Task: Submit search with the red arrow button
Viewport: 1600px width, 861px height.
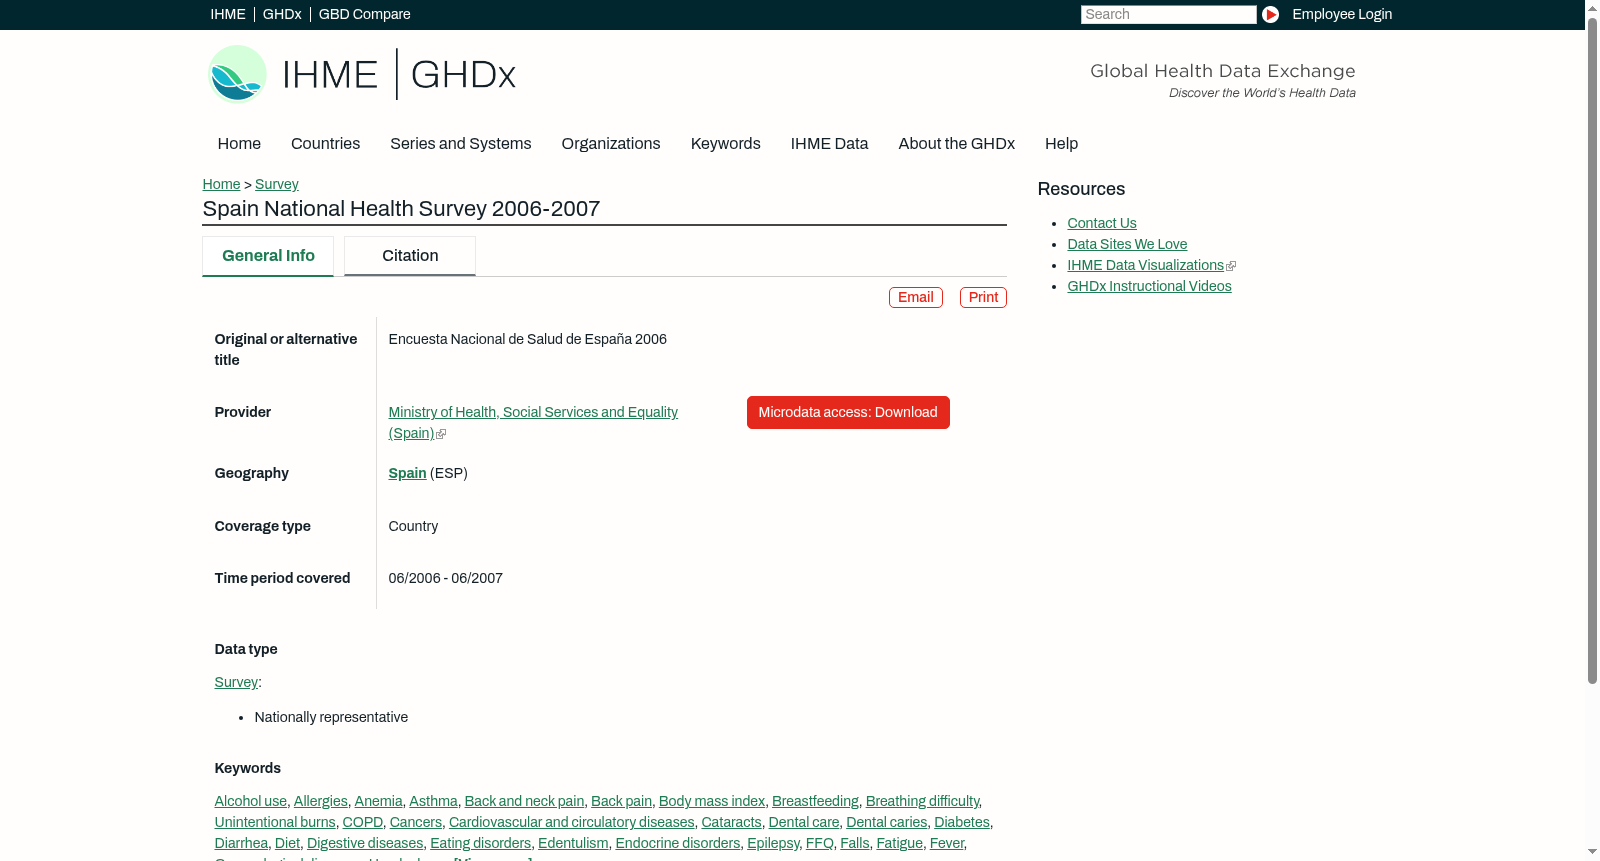Action: 1270,14
